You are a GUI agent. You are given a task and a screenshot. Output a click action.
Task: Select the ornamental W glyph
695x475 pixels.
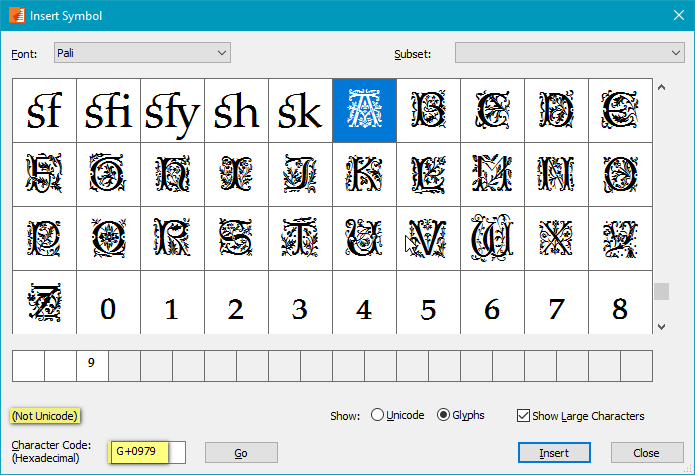(492, 238)
